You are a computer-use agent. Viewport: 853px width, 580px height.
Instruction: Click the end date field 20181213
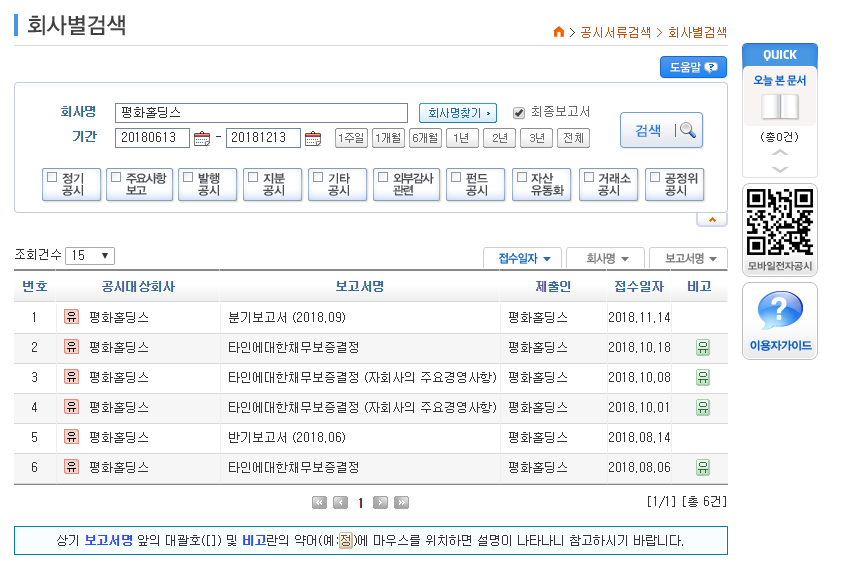(x=263, y=138)
